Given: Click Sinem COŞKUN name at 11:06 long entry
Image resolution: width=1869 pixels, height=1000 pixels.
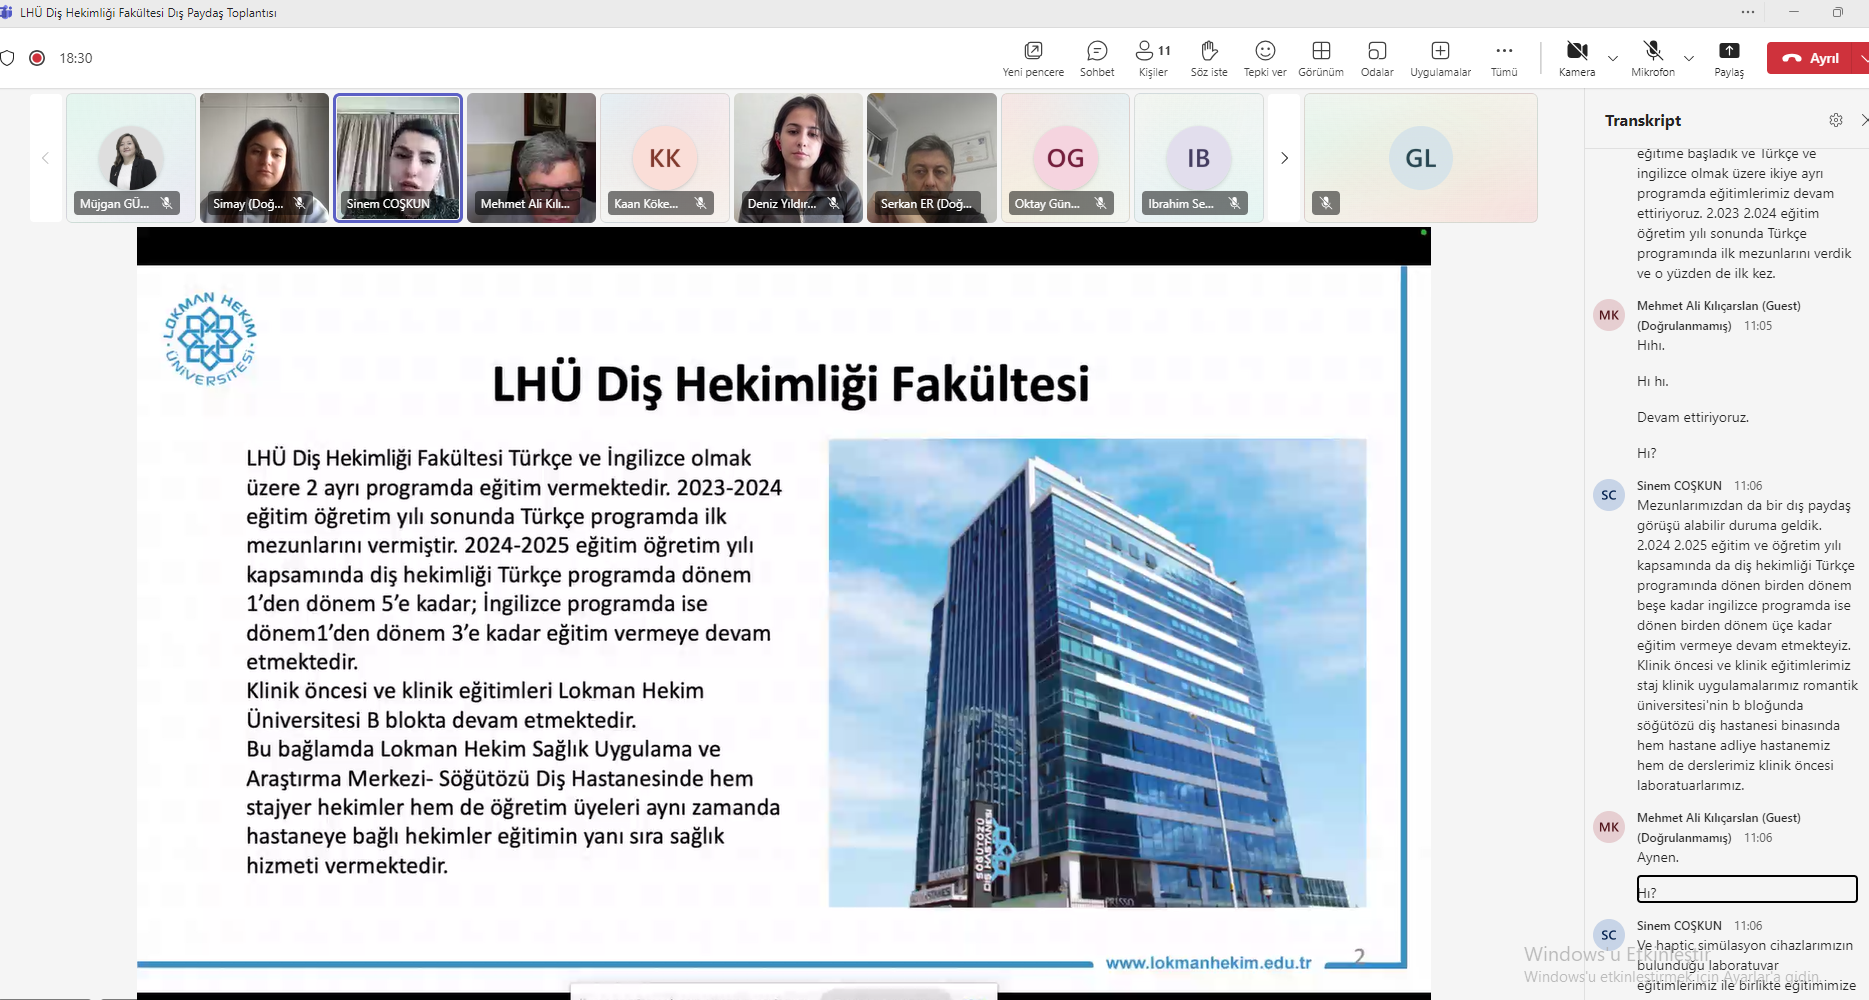Looking at the screenshot, I should coord(1679,486).
